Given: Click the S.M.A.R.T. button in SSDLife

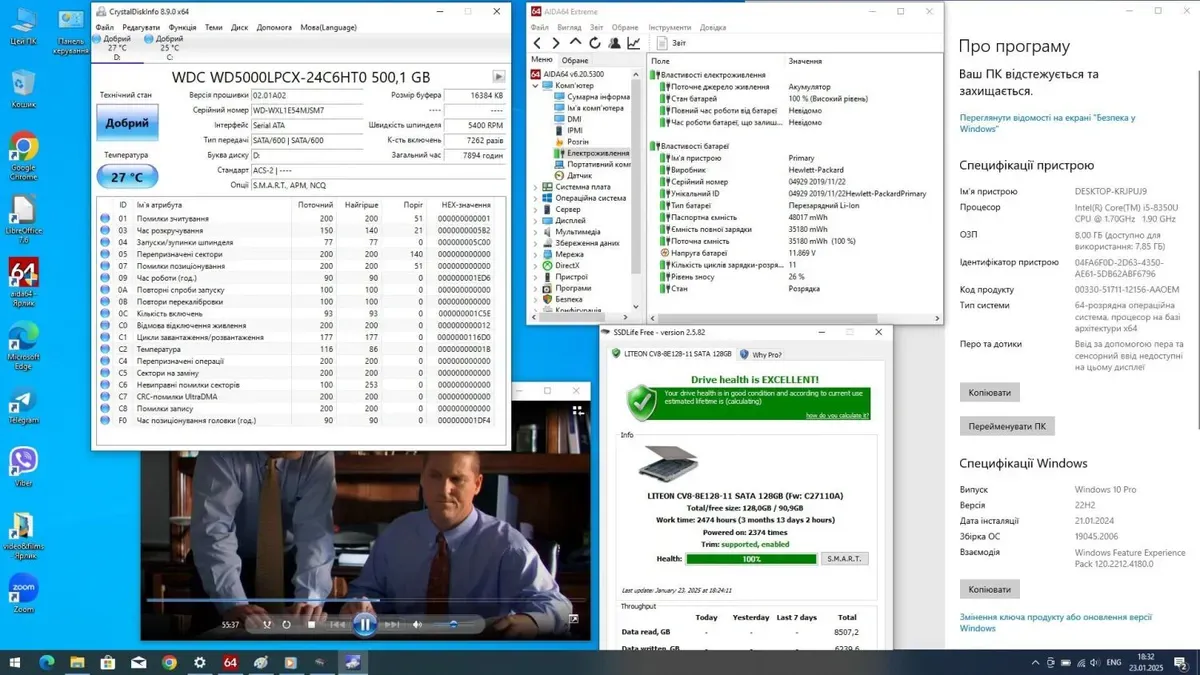Looking at the screenshot, I should [845, 559].
